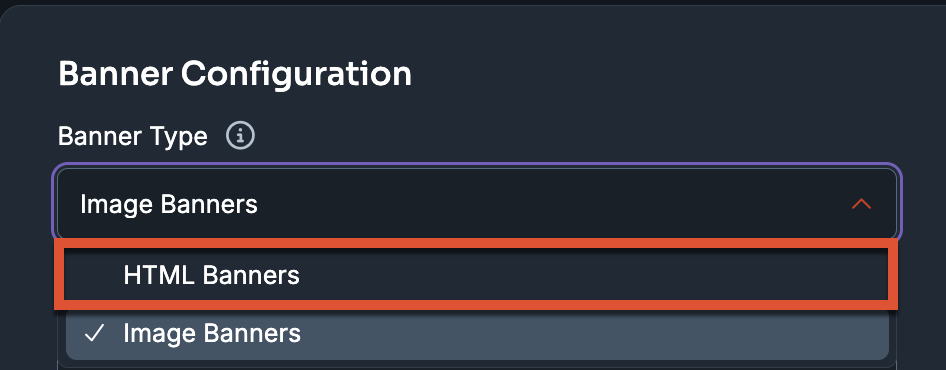Click the last option in the open list
946x370 pixels.
(477, 333)
